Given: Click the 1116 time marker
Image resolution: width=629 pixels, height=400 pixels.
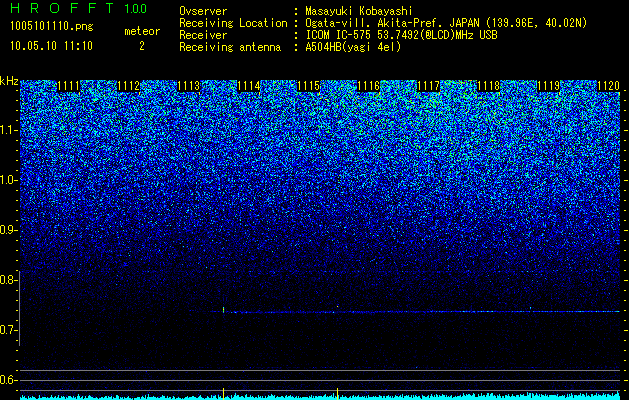Looking at the screenshot, I should [x=368, y=86].
